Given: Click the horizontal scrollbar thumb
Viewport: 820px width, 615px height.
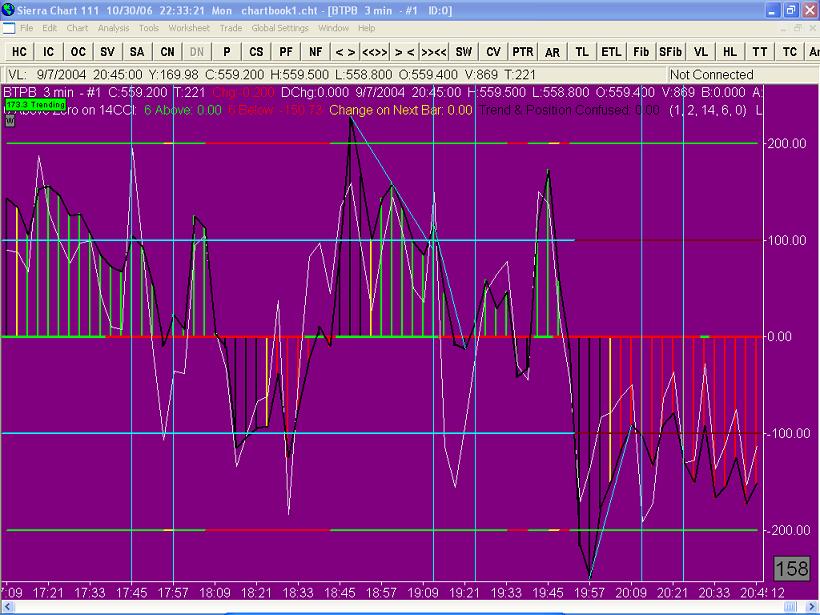Looking at the screenshot, I should [790, 607].
